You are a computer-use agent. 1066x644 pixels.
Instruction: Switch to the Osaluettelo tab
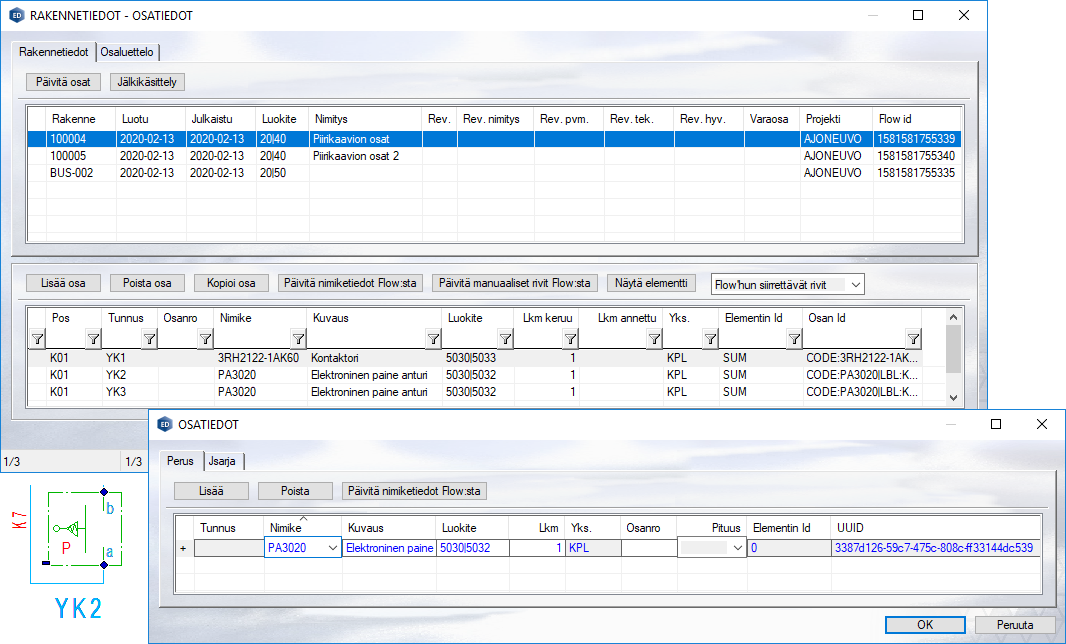(x=129, y=52)
